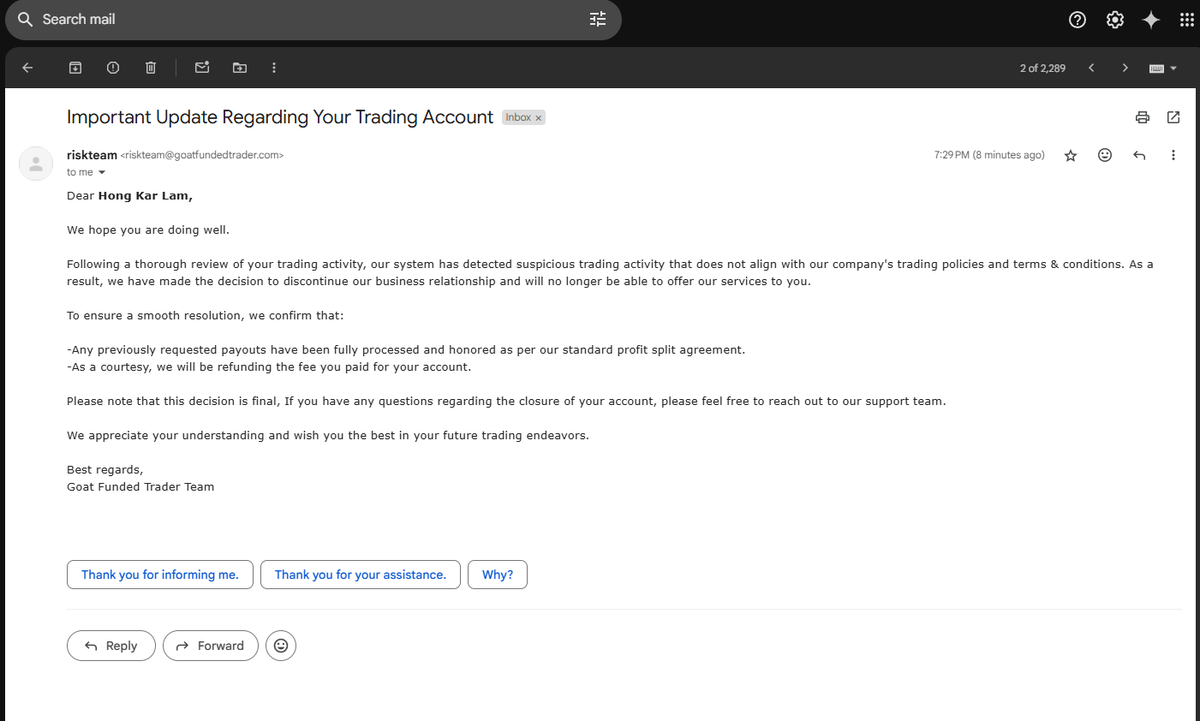This screenshot has height=721, width=1200.
Task: Click the sender avatar picture
Action: click(x=36, y=164)
